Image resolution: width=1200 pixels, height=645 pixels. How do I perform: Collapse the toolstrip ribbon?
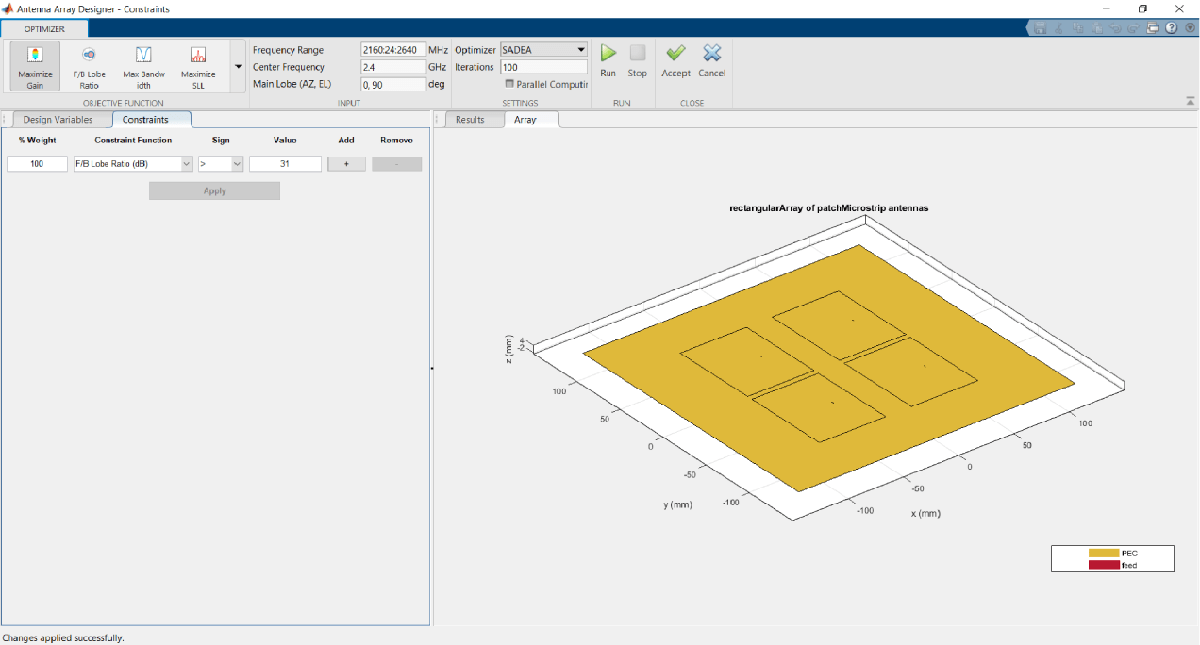1190,101
